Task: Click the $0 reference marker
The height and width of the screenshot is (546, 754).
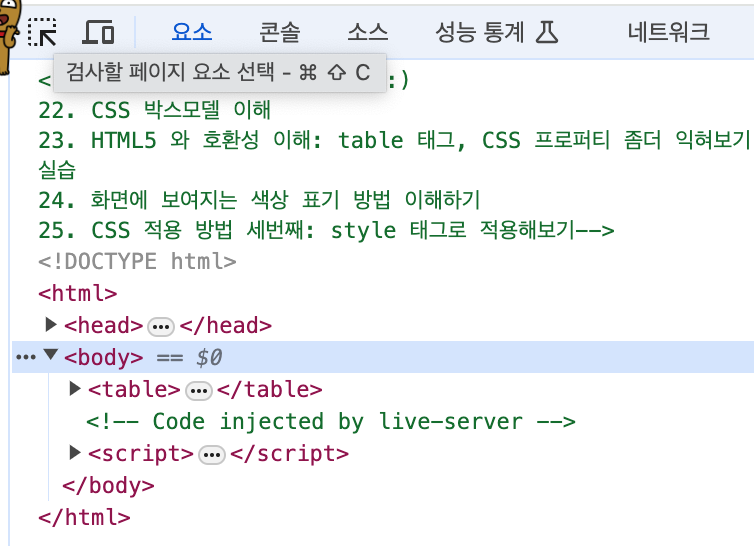Action: [209, 357]
